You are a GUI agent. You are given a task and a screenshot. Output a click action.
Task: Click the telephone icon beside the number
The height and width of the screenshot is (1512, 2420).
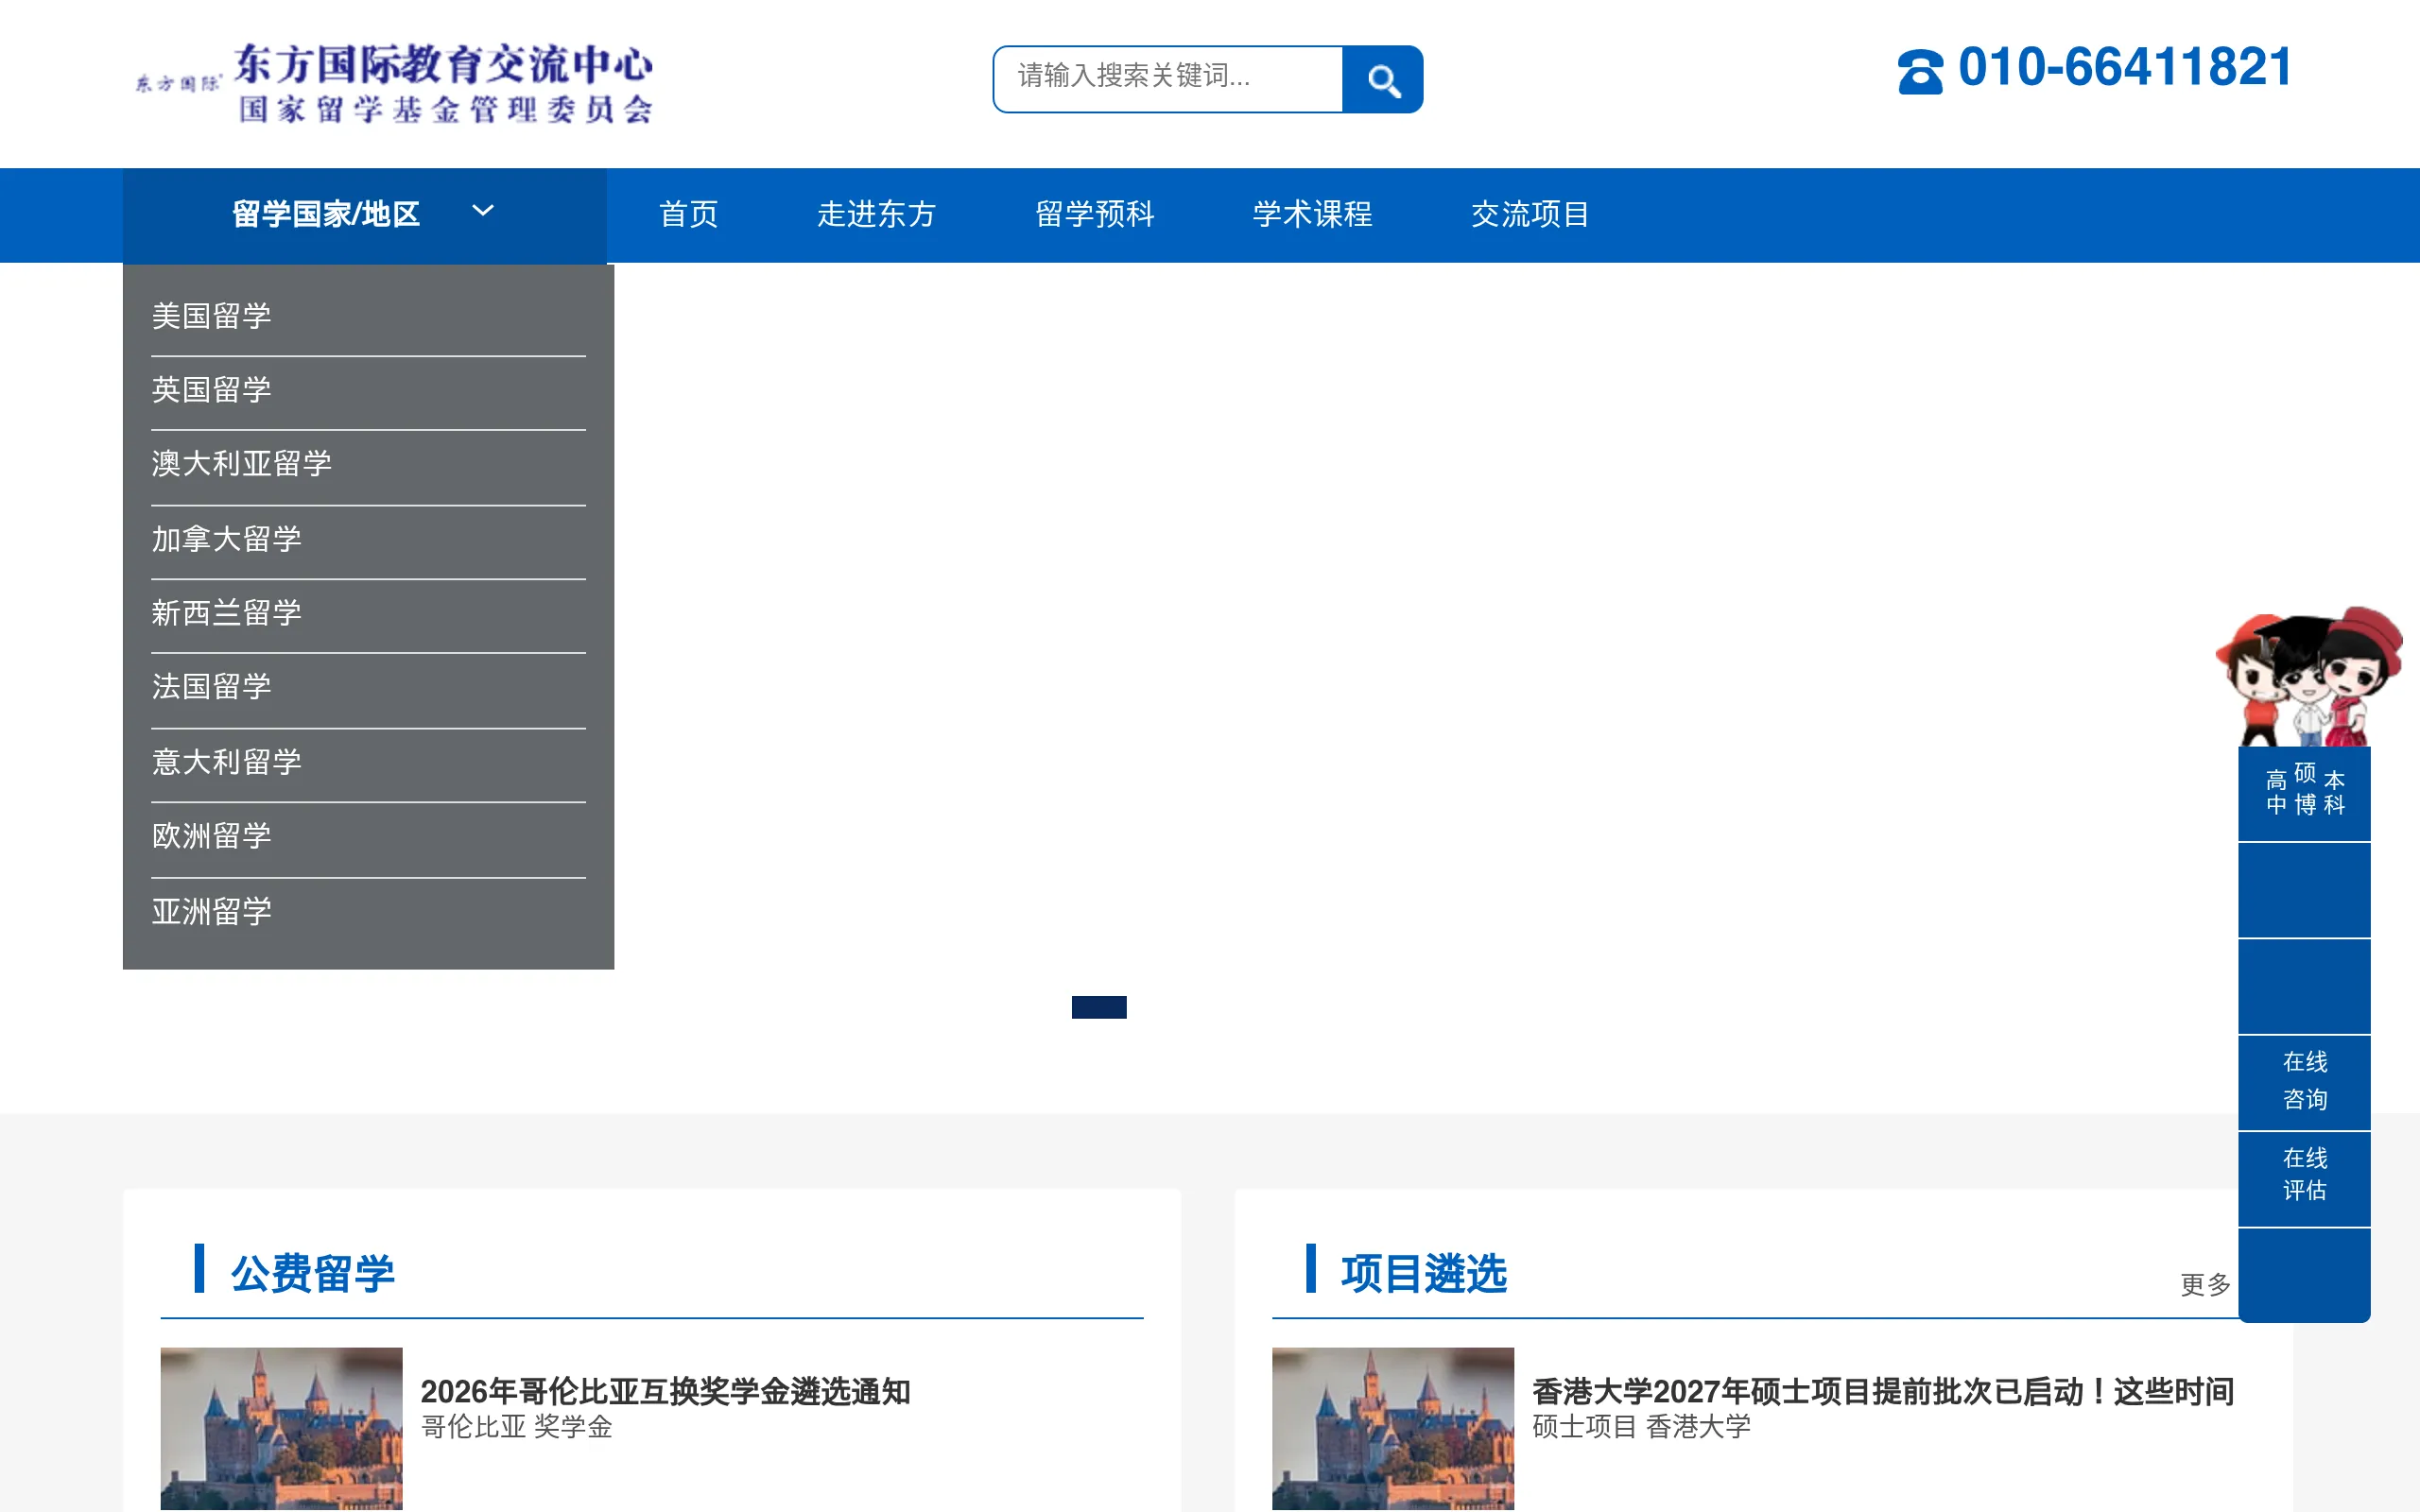coord(1919,71)
